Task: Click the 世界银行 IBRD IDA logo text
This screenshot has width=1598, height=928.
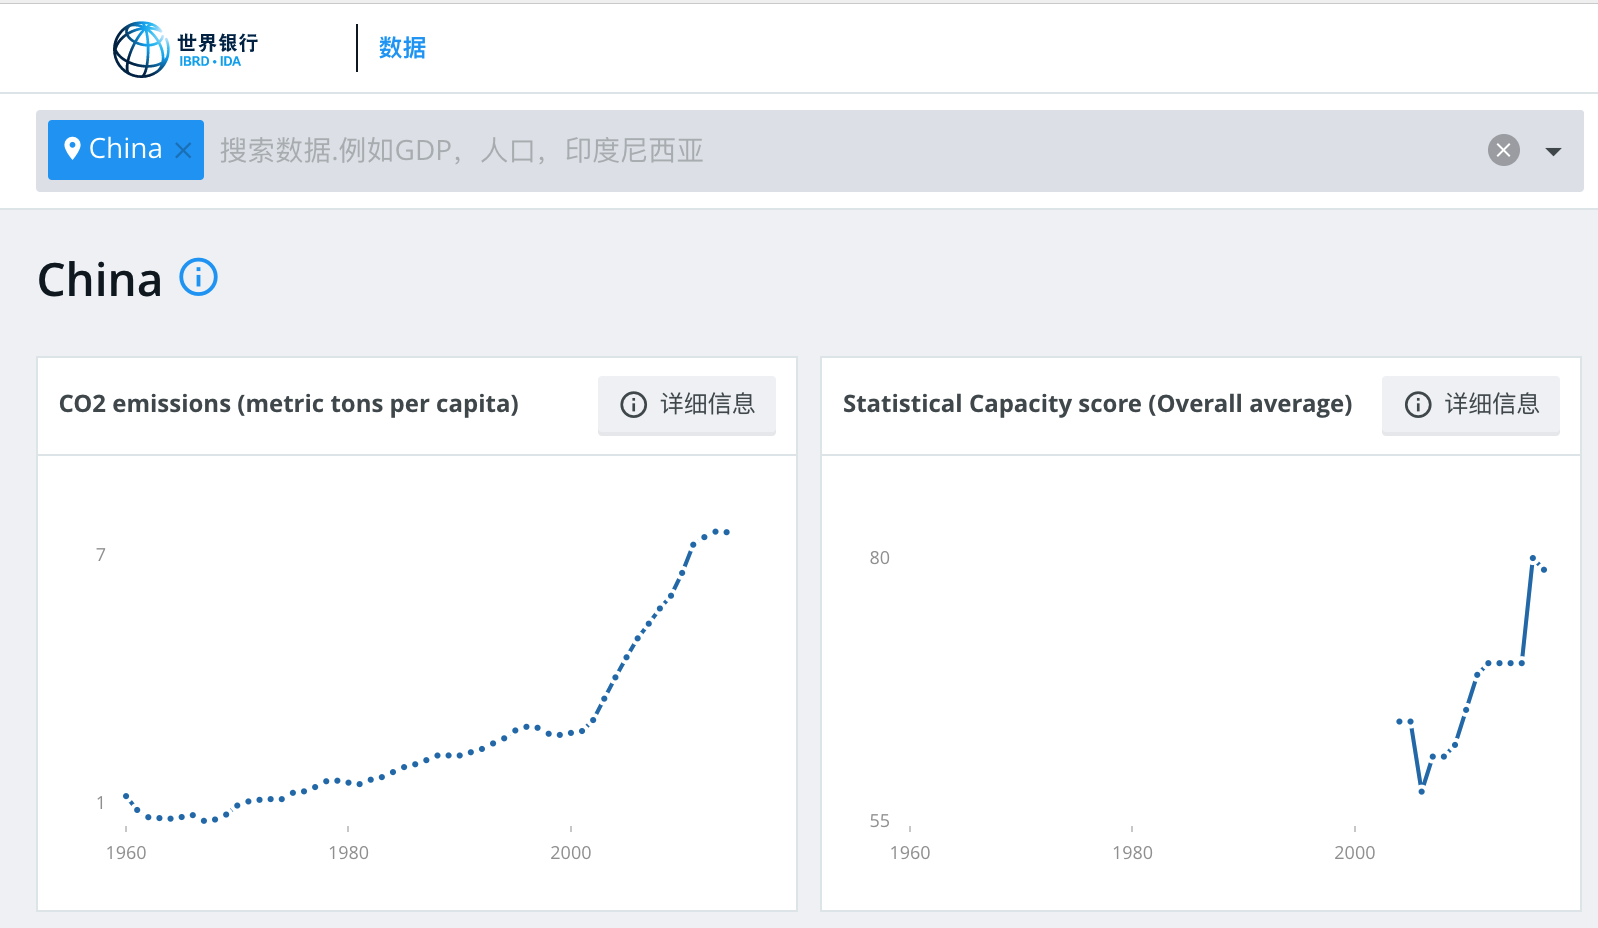Action: coord(217,49)
